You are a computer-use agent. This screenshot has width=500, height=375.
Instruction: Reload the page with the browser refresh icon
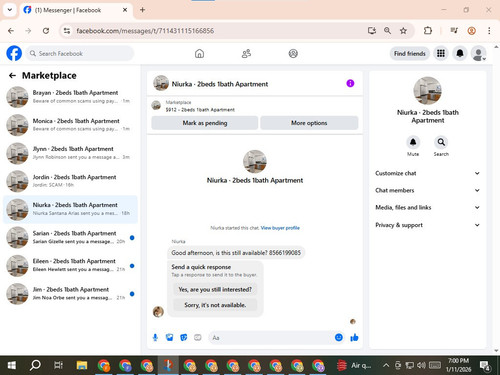[x=46, y=31]
